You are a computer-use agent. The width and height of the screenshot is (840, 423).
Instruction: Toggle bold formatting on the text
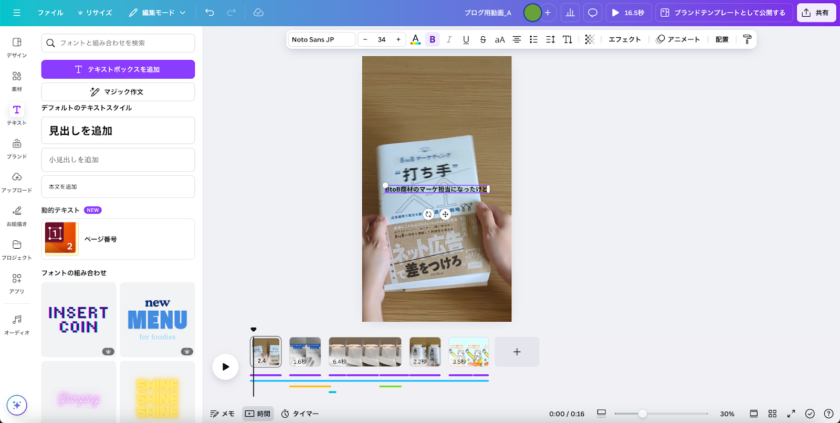pos(432,40)
